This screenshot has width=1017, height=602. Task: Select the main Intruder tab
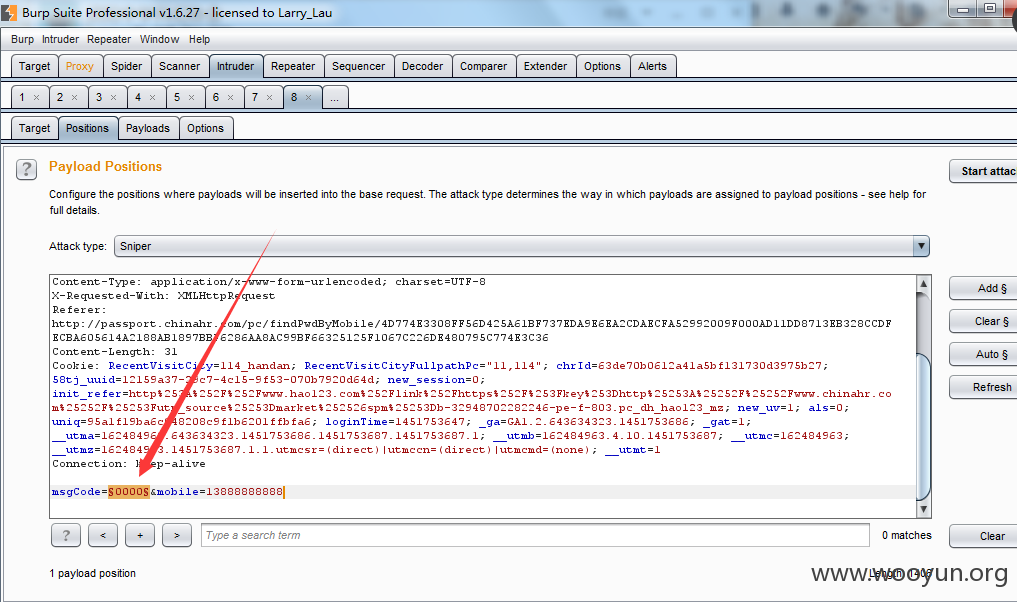235,66
